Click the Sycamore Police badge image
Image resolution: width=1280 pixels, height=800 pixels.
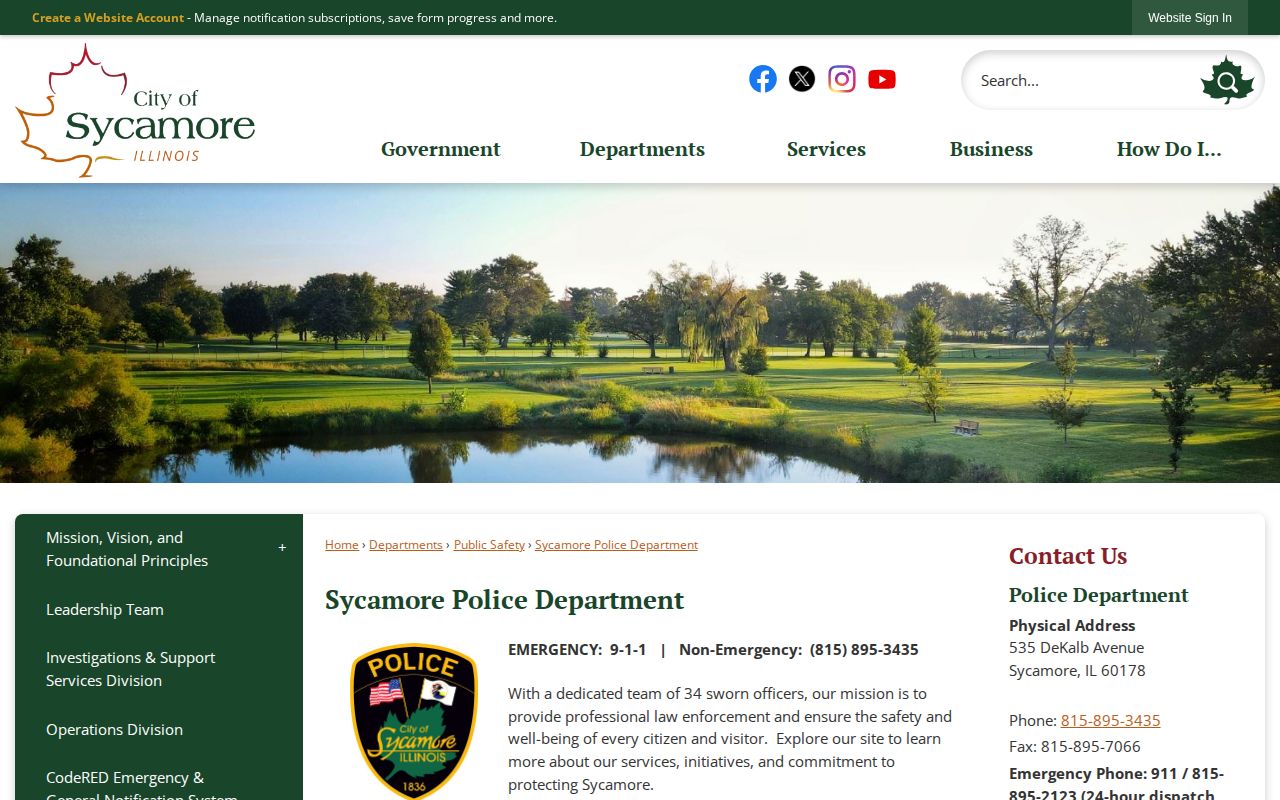click(x=414, y=720)
